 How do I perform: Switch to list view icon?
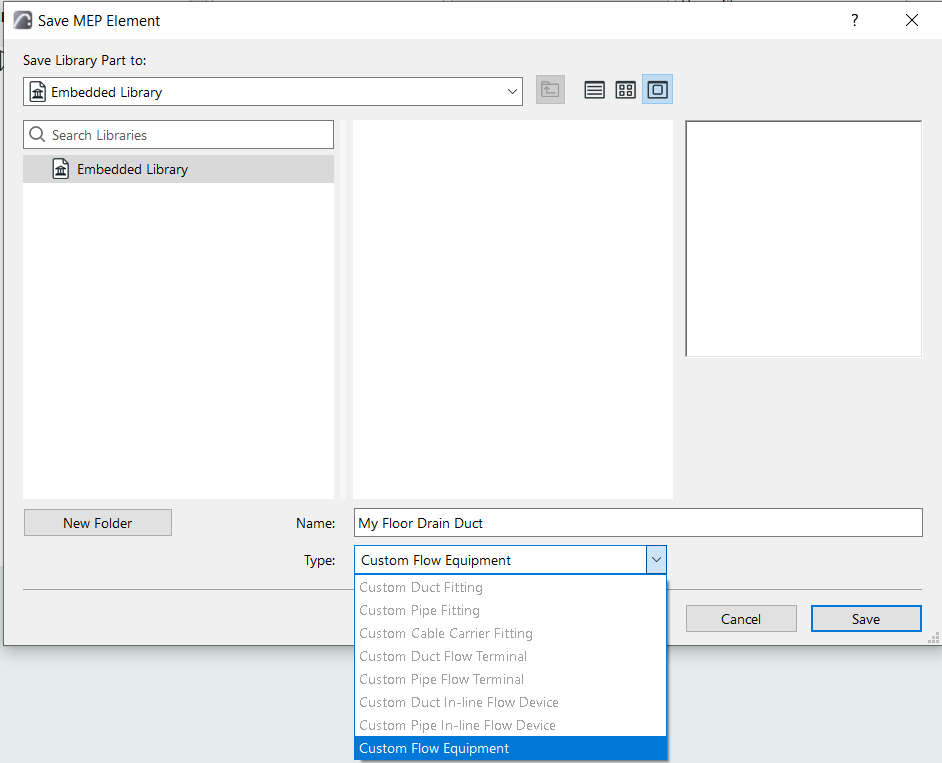594,90
